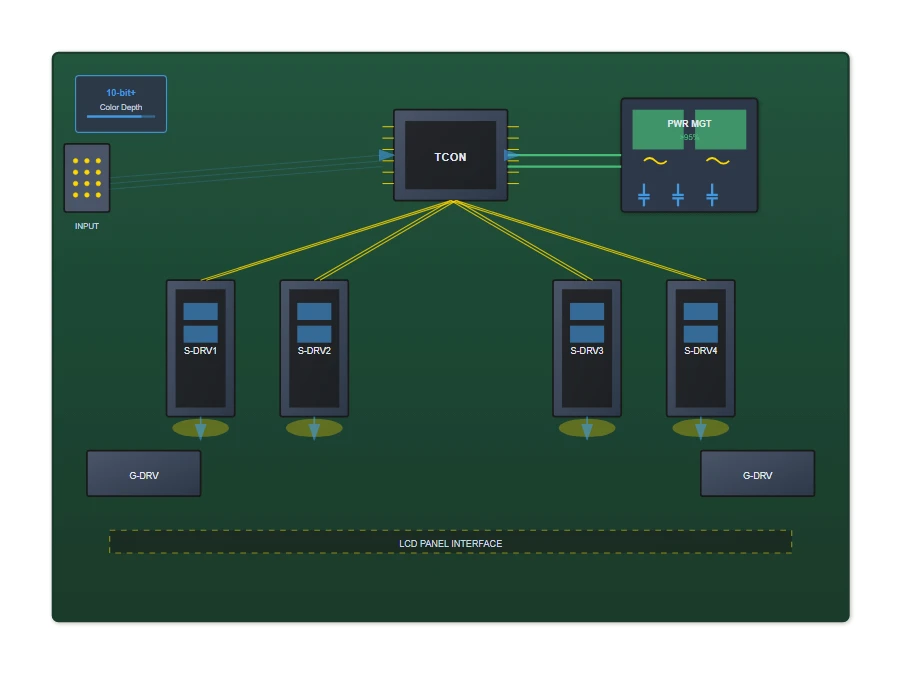Click the output arrow below S-DRV2
The width and height of the screenshot is (904, 677).
314,428
